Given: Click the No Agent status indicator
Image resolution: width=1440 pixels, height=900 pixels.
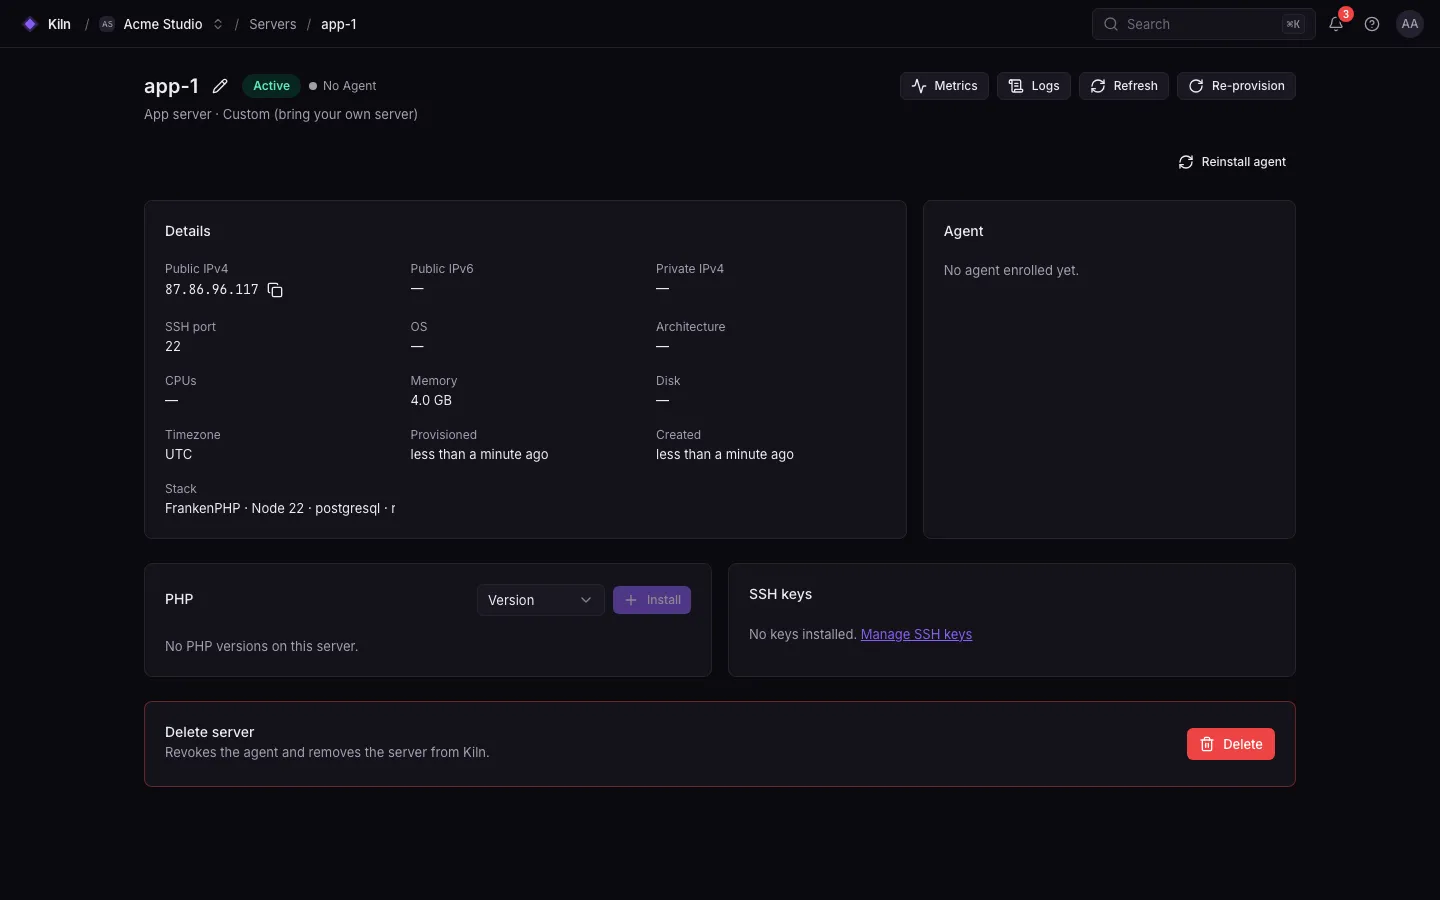Looking at the screenshot, I should coord(343,86).
